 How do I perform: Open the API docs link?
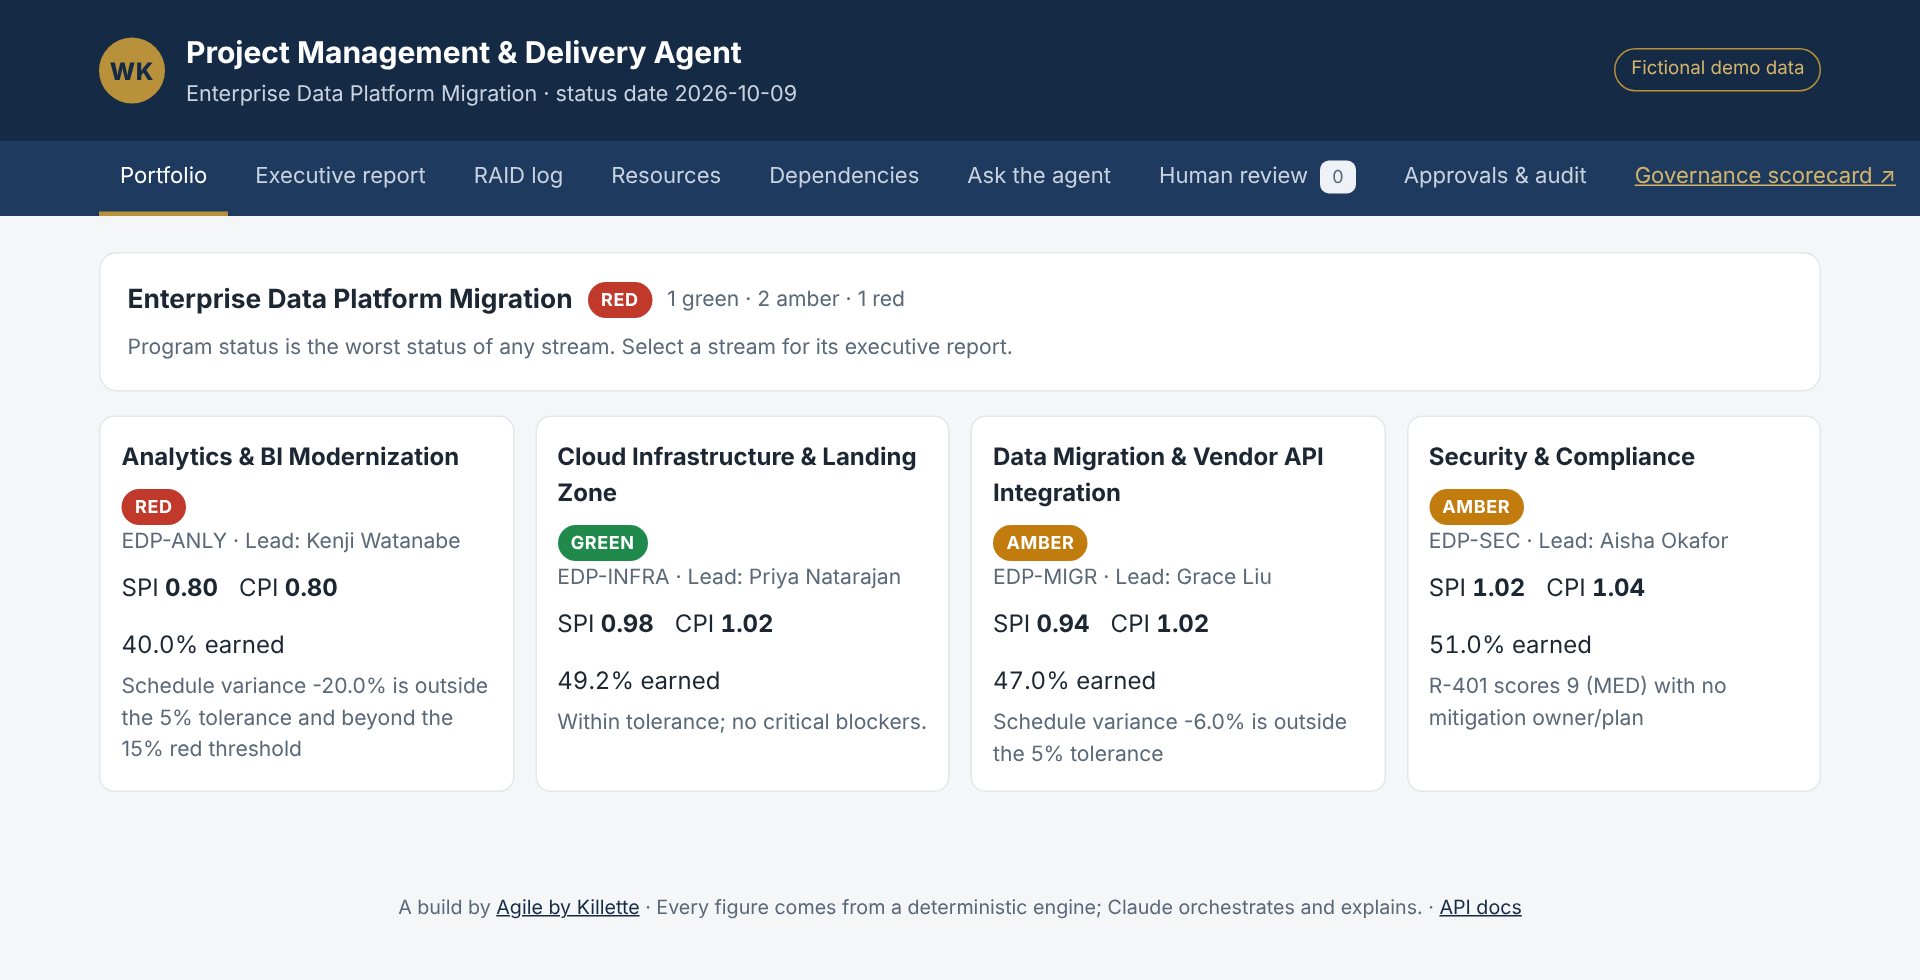(x=1480, y=907)
